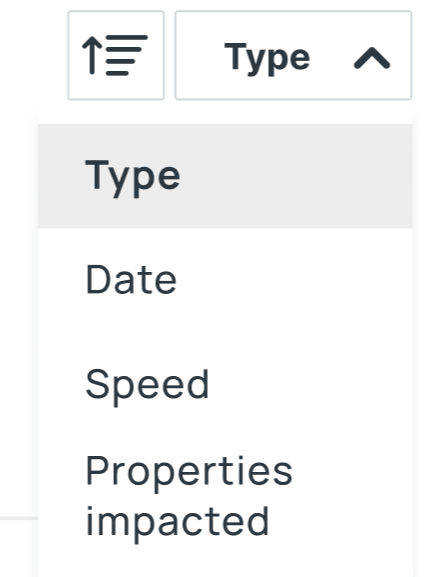Sort the list by Date
Image resolution: width=431 pixels, height=577 pixels.
click(x=225, y=280)
